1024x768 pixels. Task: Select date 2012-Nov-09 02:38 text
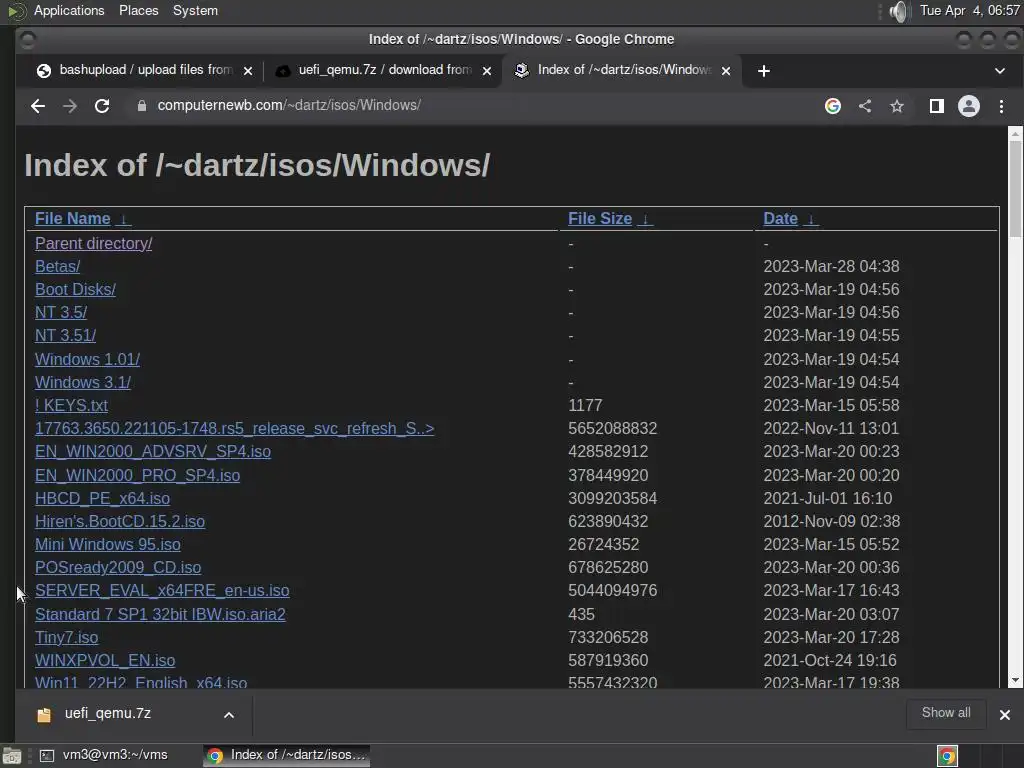[831, 521]
